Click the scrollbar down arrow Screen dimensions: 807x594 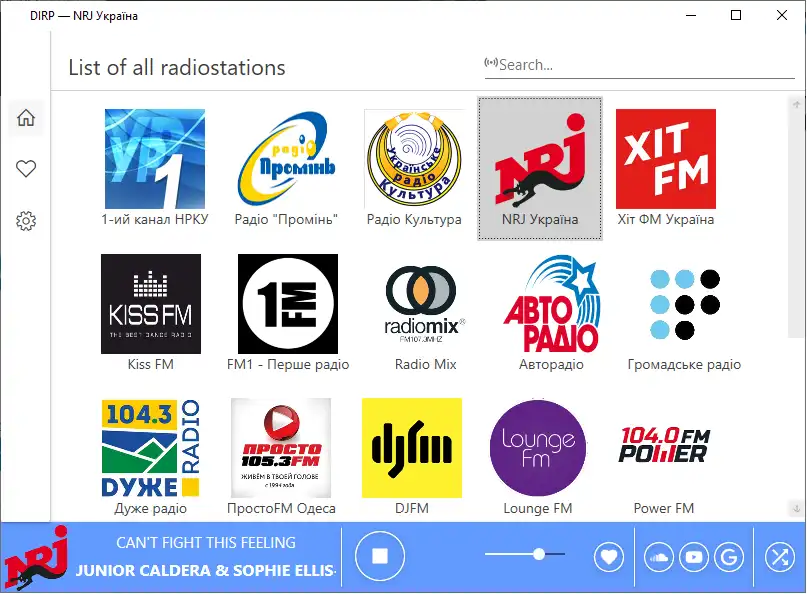coord(796,509)
